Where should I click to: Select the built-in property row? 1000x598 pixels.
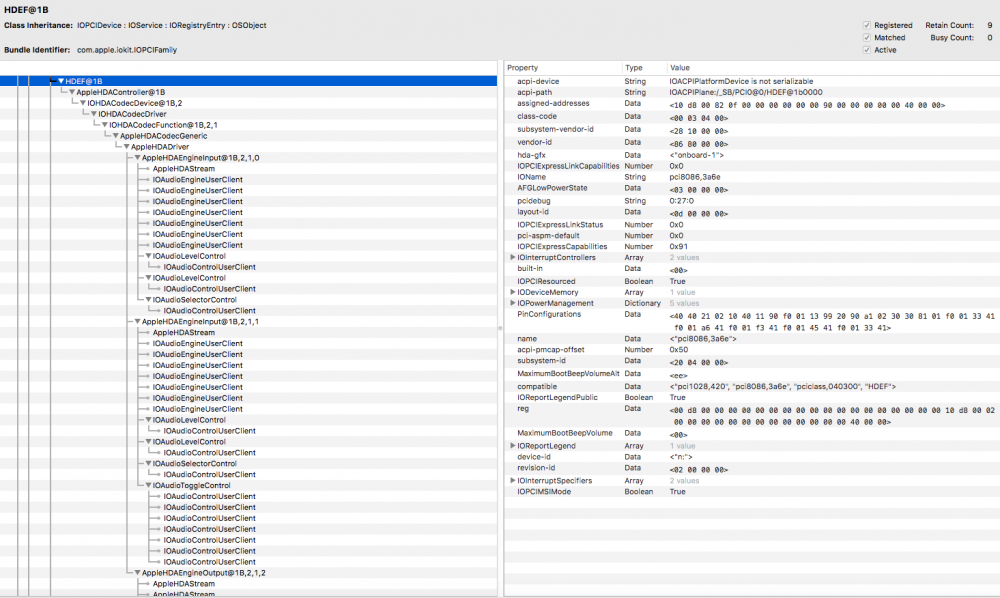(x=752, y=269)
